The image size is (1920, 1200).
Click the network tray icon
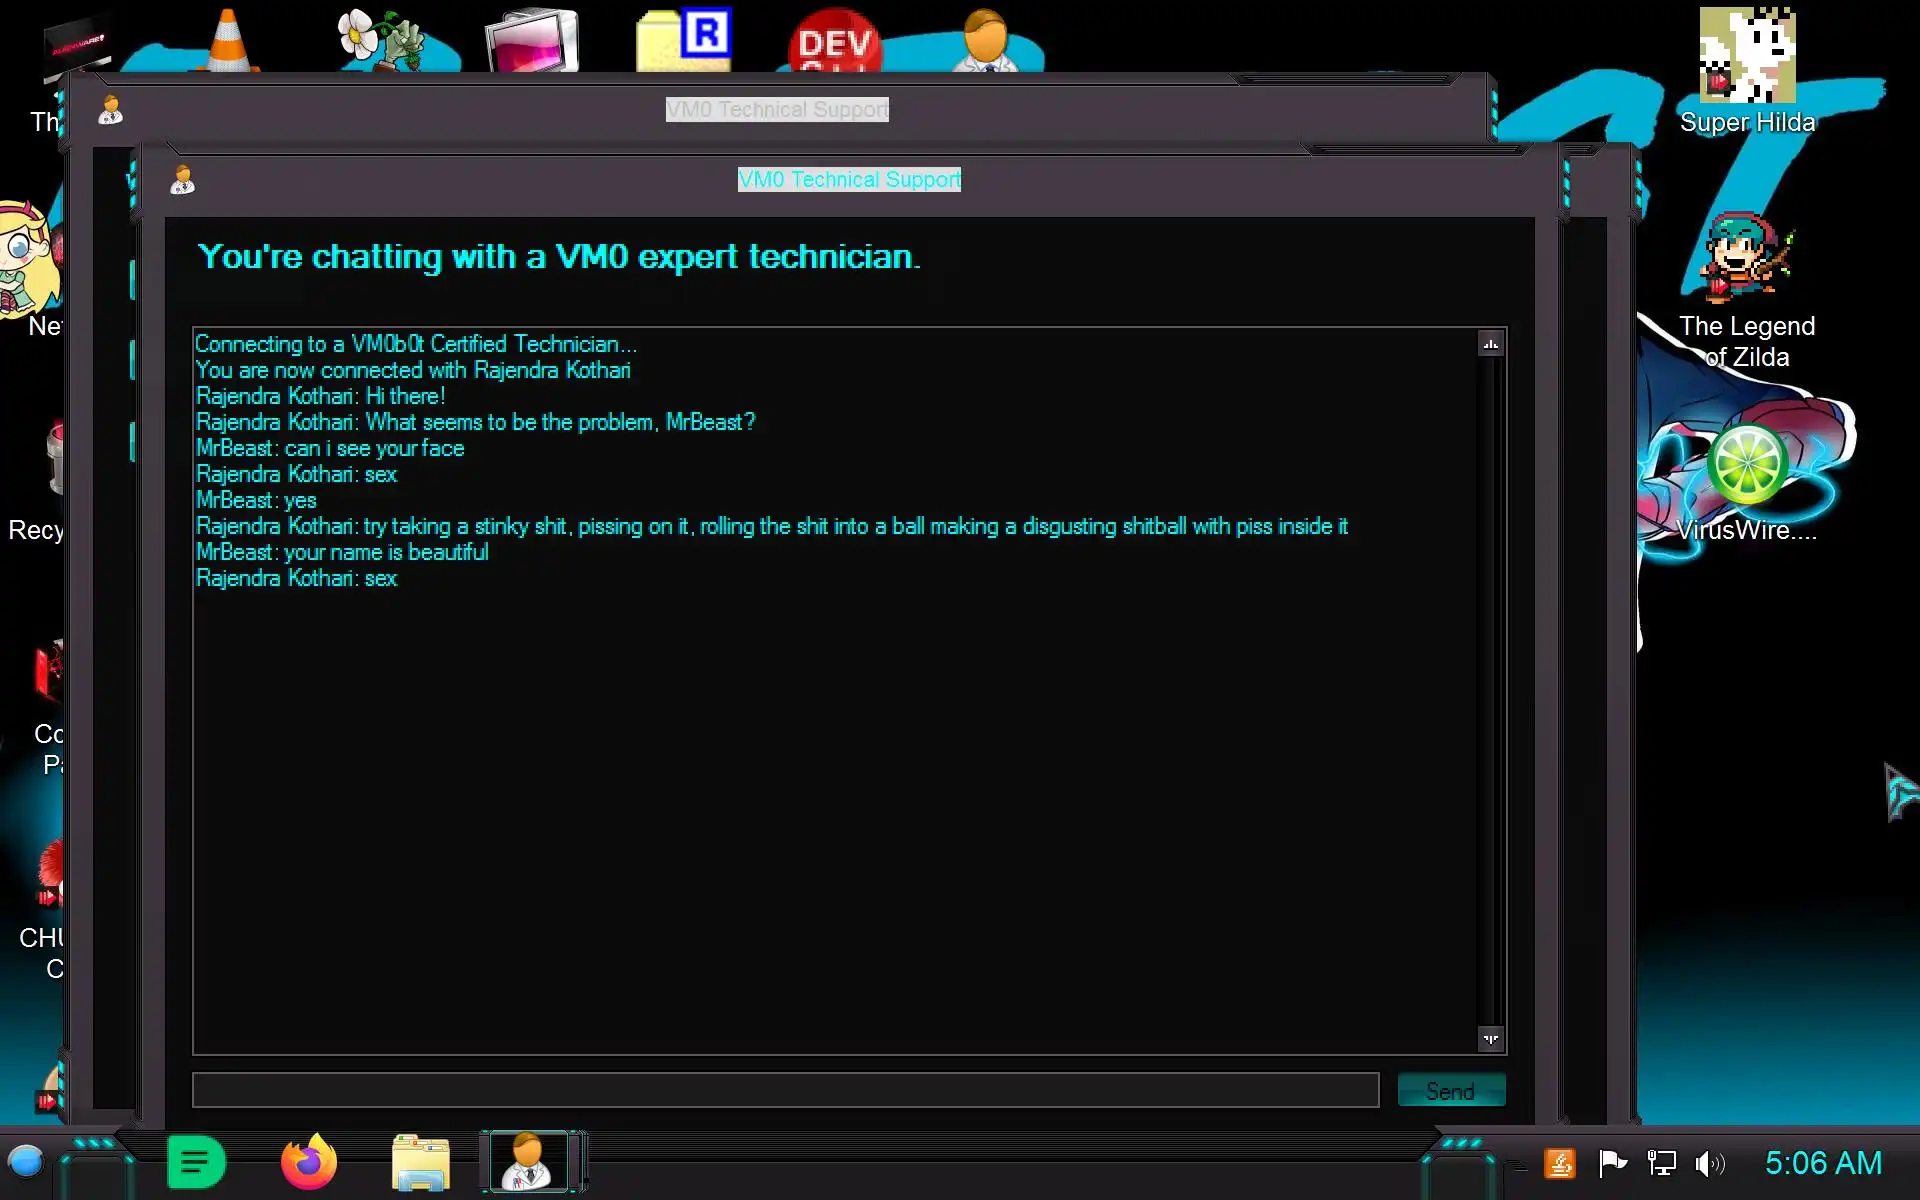1661,1163
